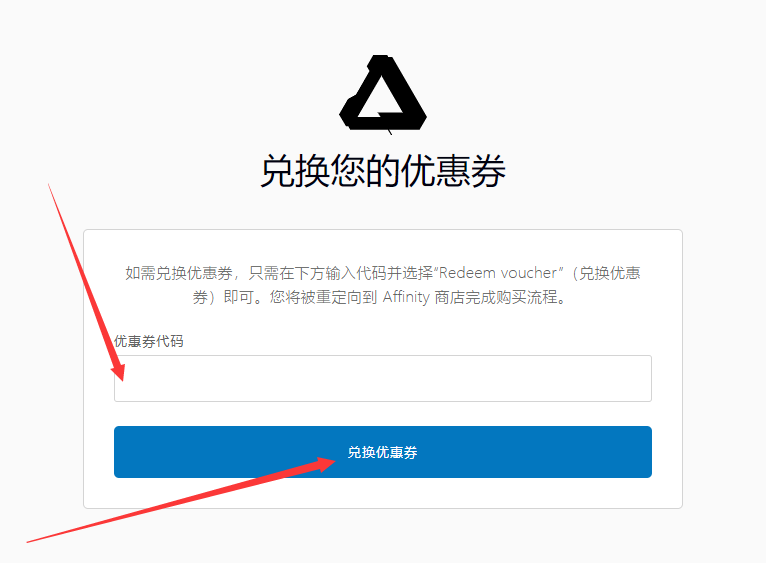Place the cursor in the voucher code box

383,378
